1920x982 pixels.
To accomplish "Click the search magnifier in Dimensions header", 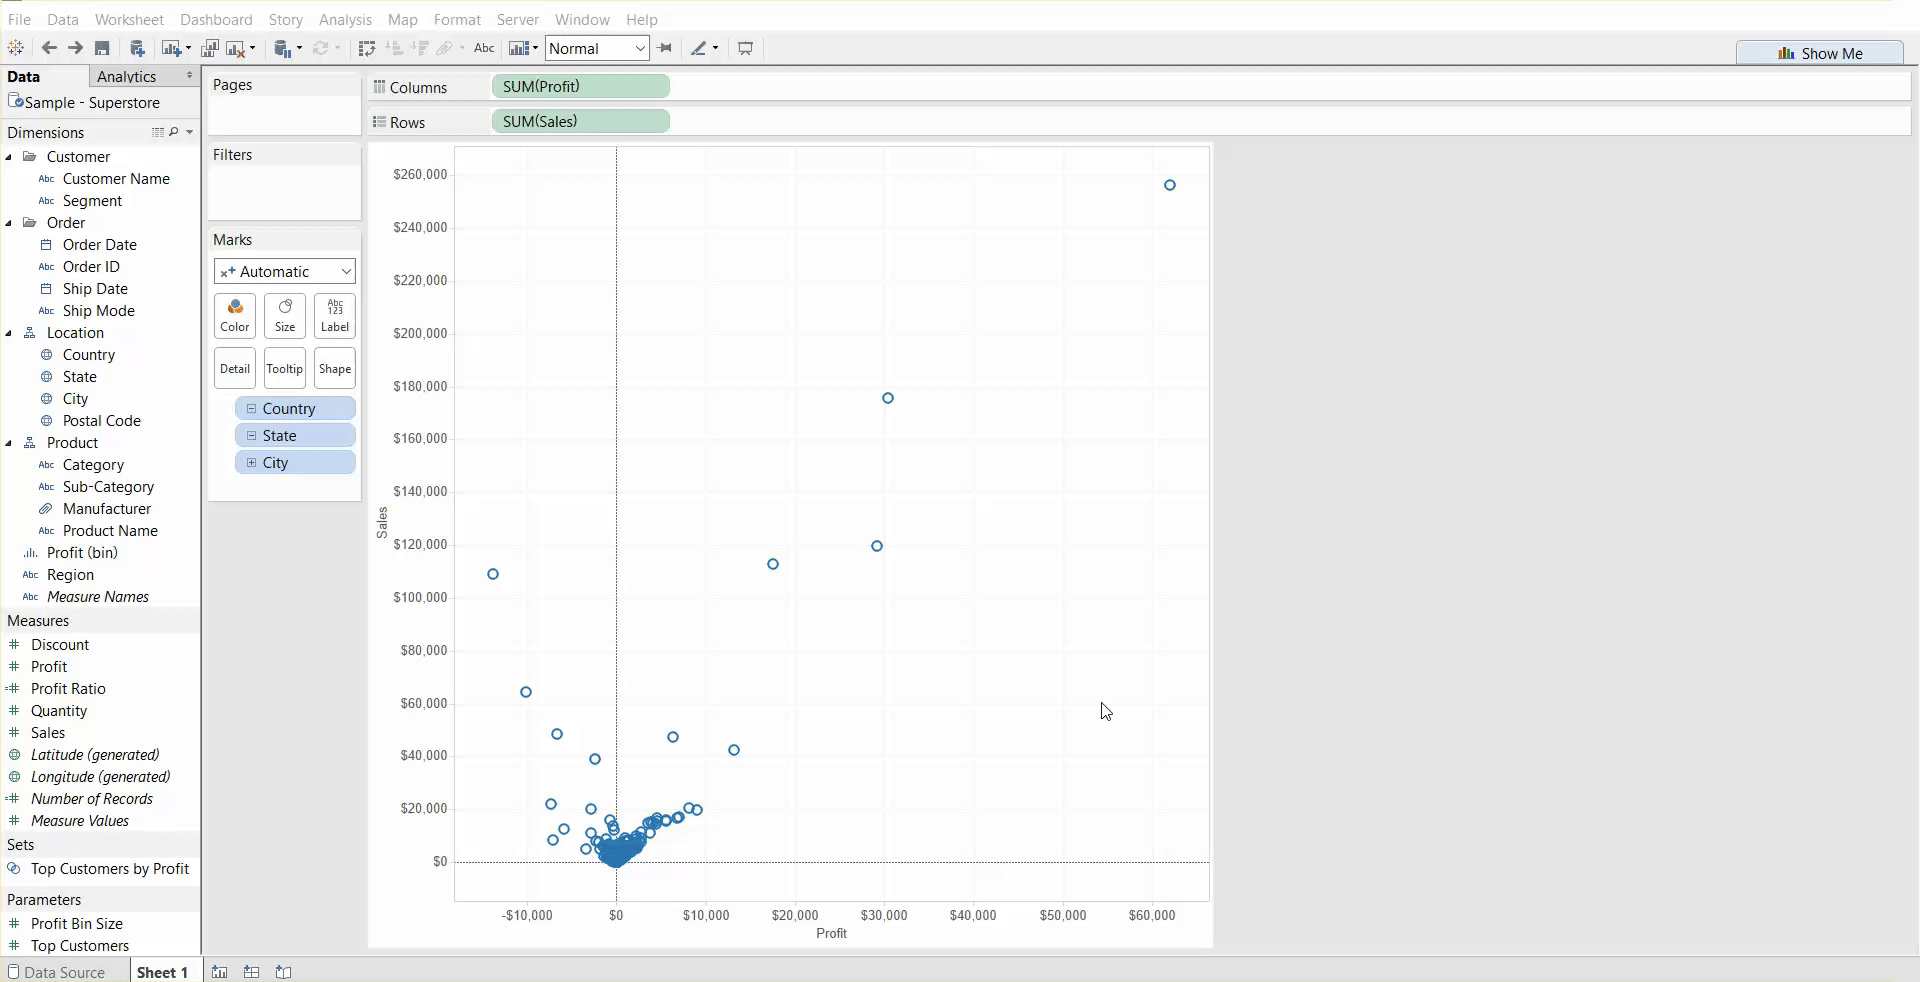I will 174,132.
